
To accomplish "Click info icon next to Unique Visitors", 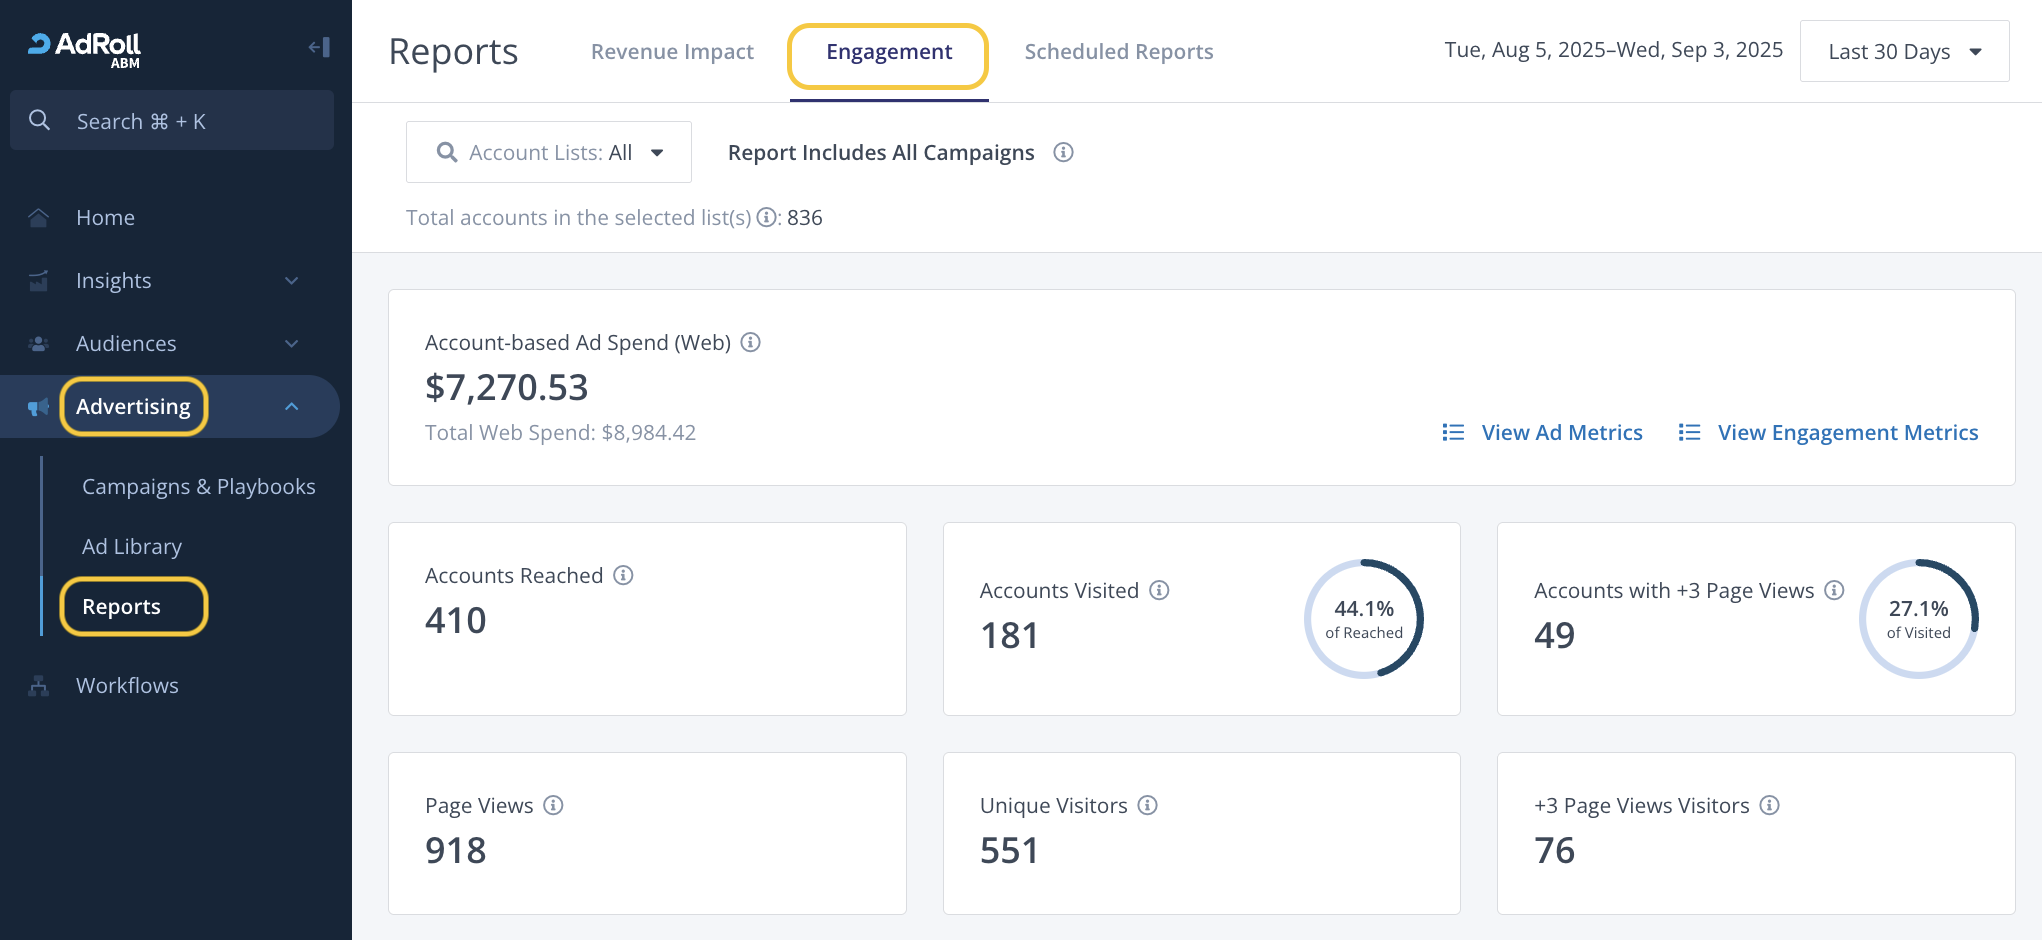I will (x=1148, y=805).
